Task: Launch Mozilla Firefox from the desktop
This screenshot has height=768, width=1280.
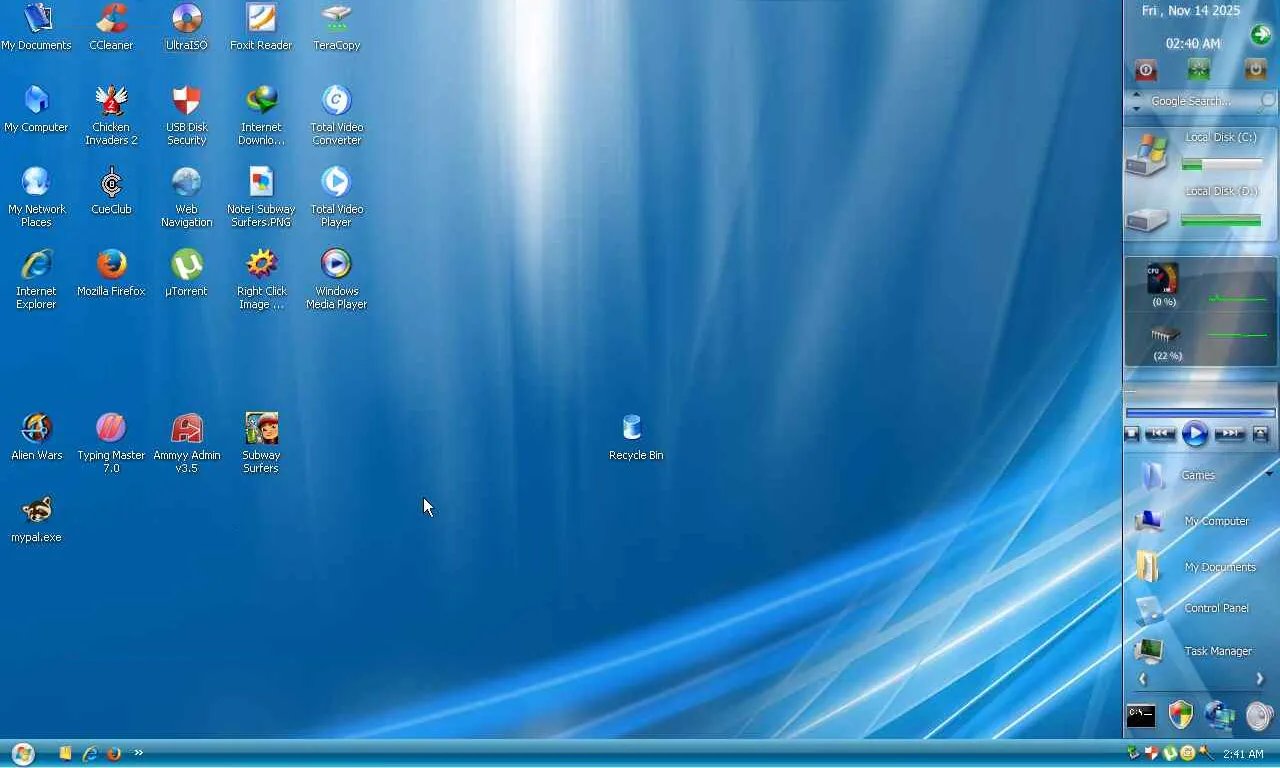Action: [111, 273]
